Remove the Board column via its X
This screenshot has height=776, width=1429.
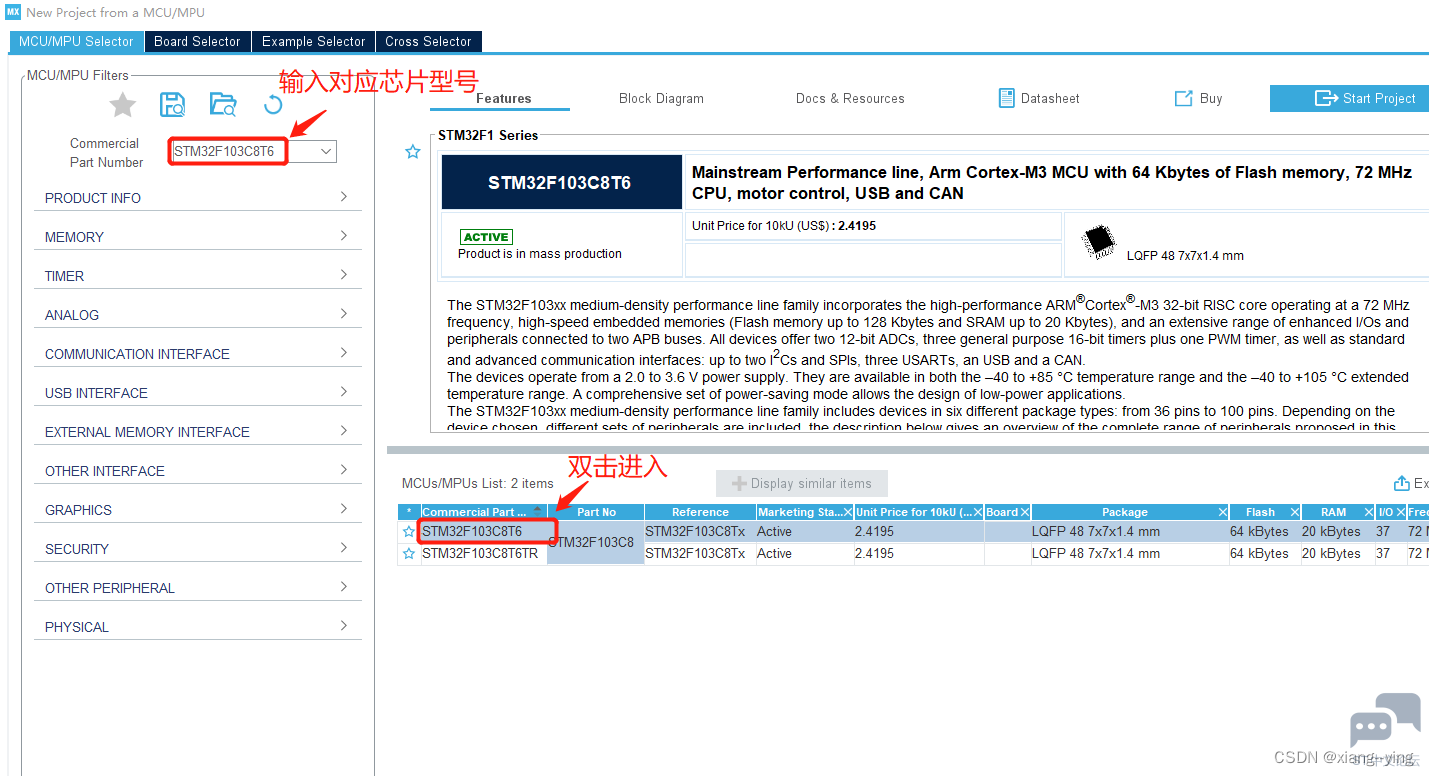(x=1024, y=512)
